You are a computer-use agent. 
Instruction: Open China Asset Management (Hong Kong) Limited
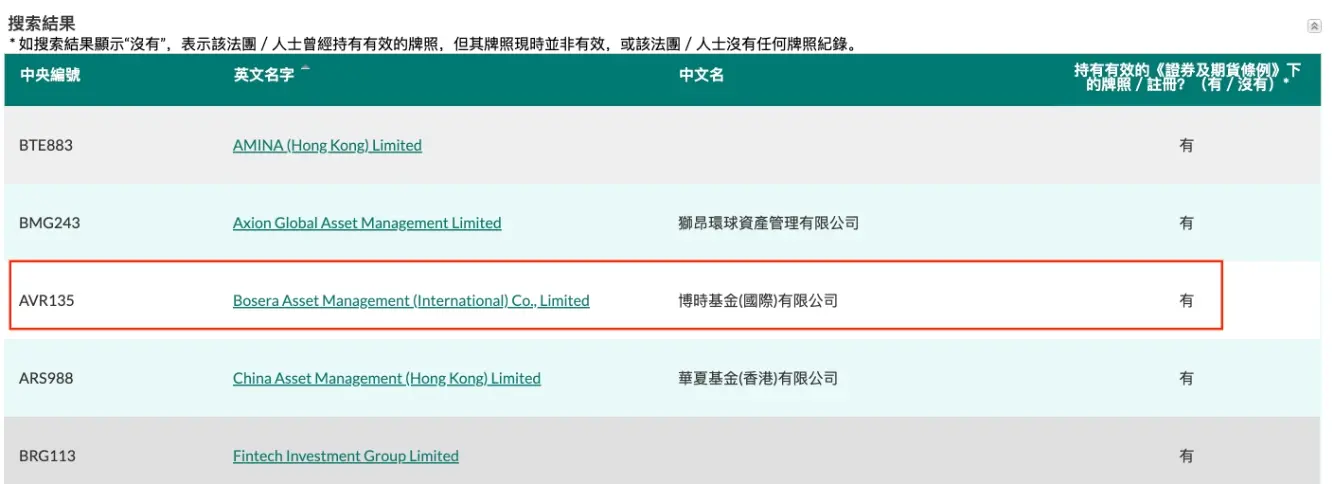[386, 378]
